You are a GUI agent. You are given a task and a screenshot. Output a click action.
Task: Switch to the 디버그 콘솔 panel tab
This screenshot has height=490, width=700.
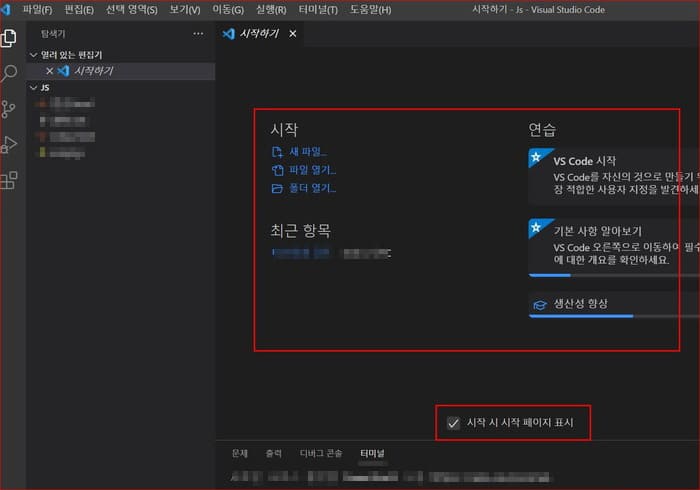(321, 453)
